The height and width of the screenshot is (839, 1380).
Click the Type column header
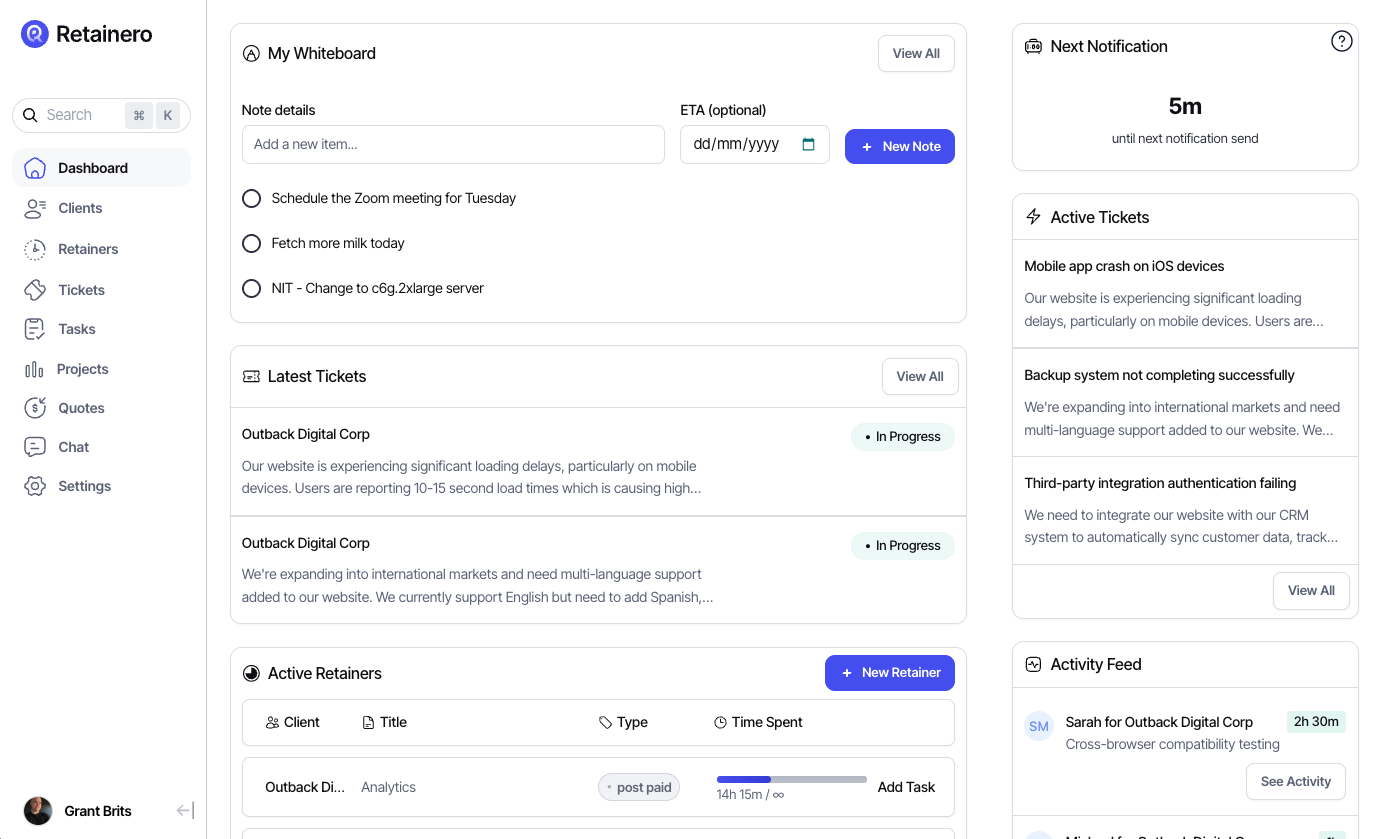click(x=623, y=722)
